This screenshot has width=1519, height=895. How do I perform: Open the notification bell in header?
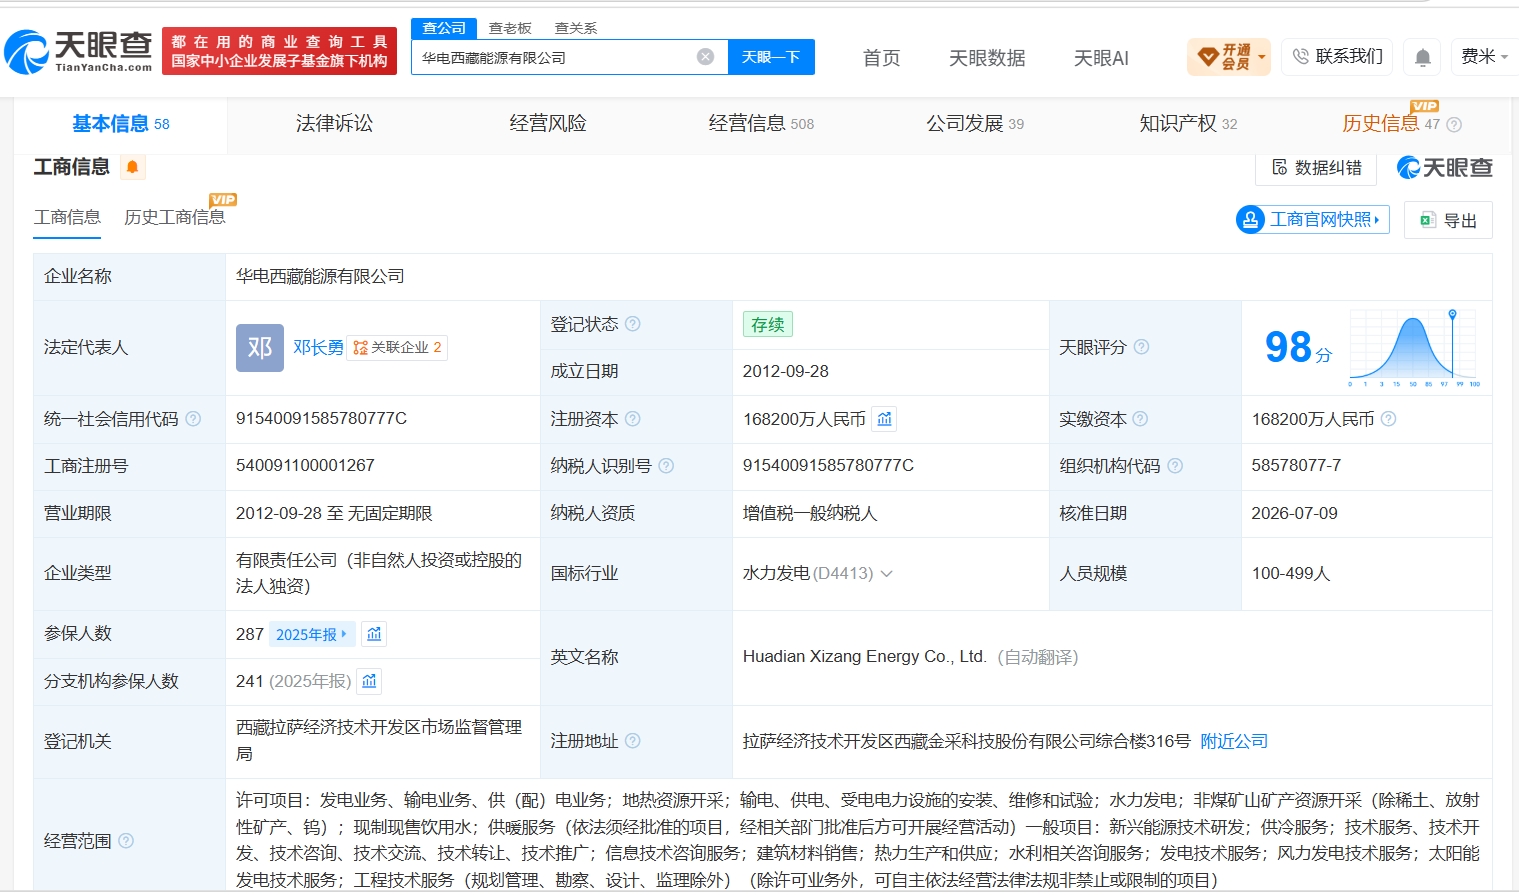1422,57
